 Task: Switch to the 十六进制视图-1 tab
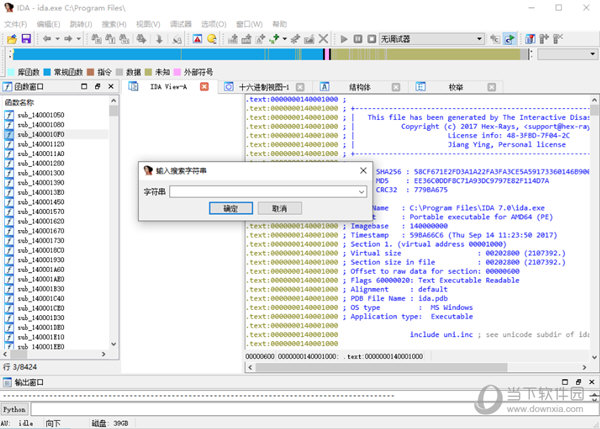264,87
